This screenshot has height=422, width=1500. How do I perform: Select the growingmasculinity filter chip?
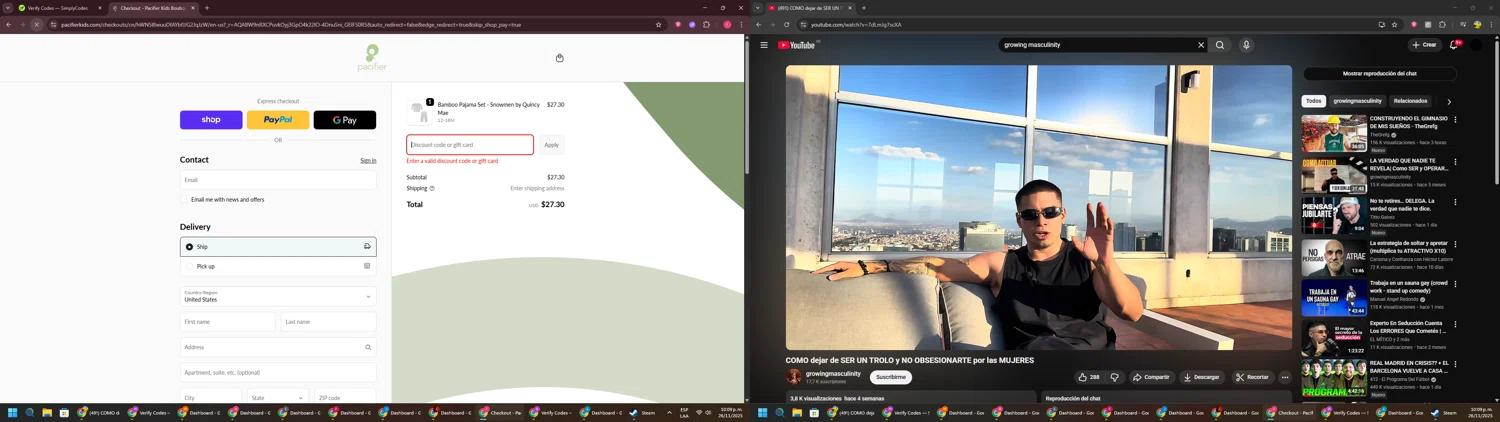click(x=1358, y=101)
